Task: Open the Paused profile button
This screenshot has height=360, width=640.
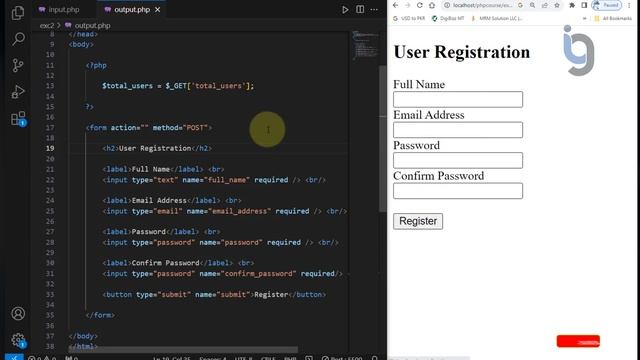Action: coord(607,5)
